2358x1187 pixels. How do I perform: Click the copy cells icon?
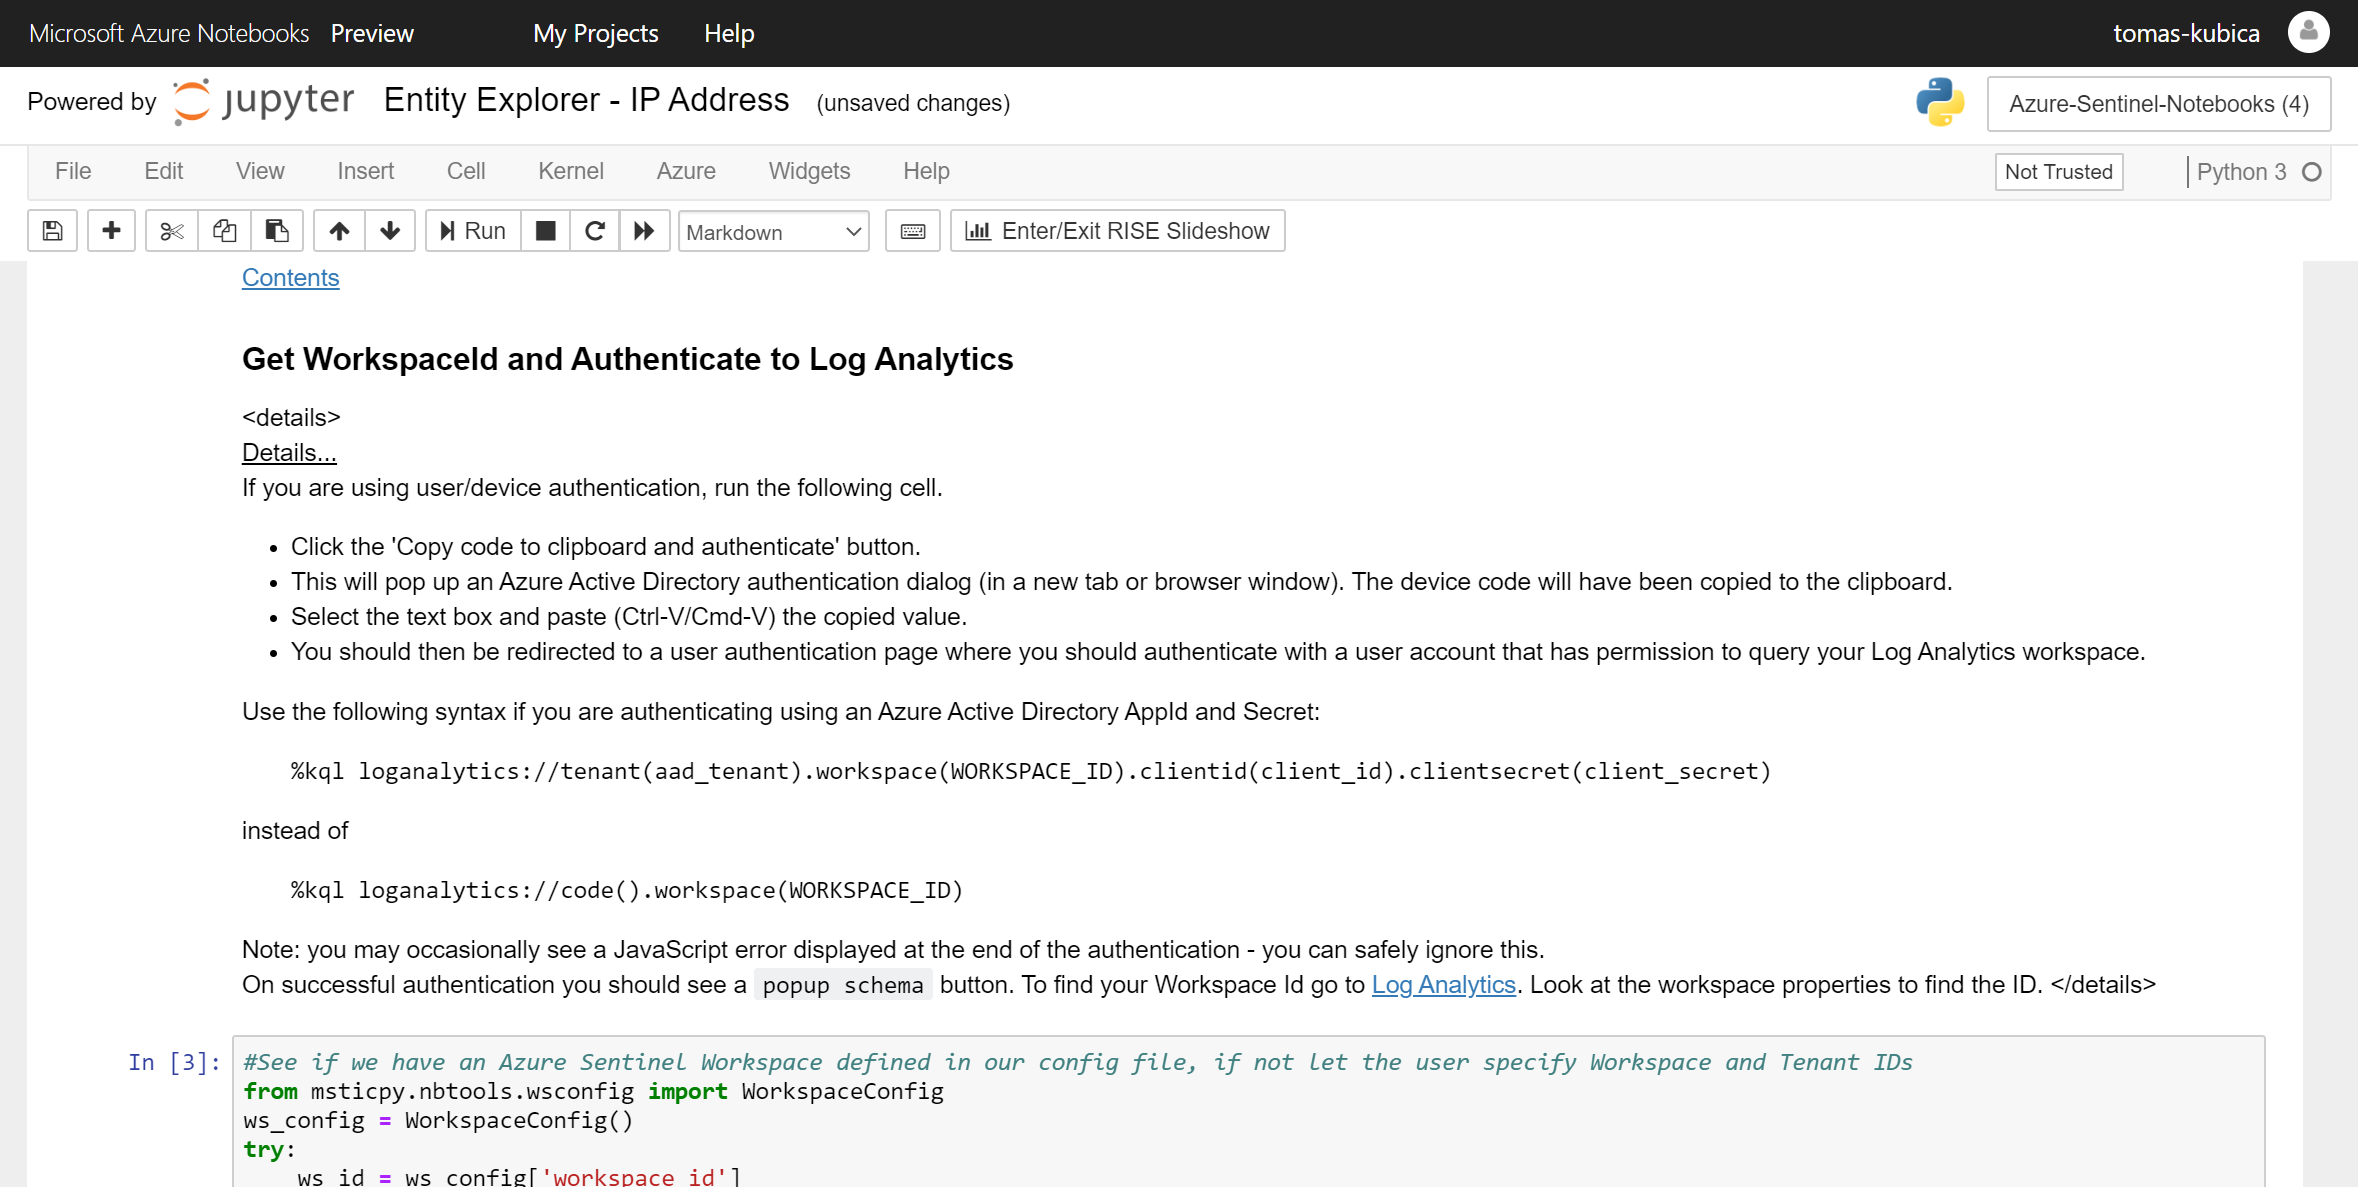[224, 231]
